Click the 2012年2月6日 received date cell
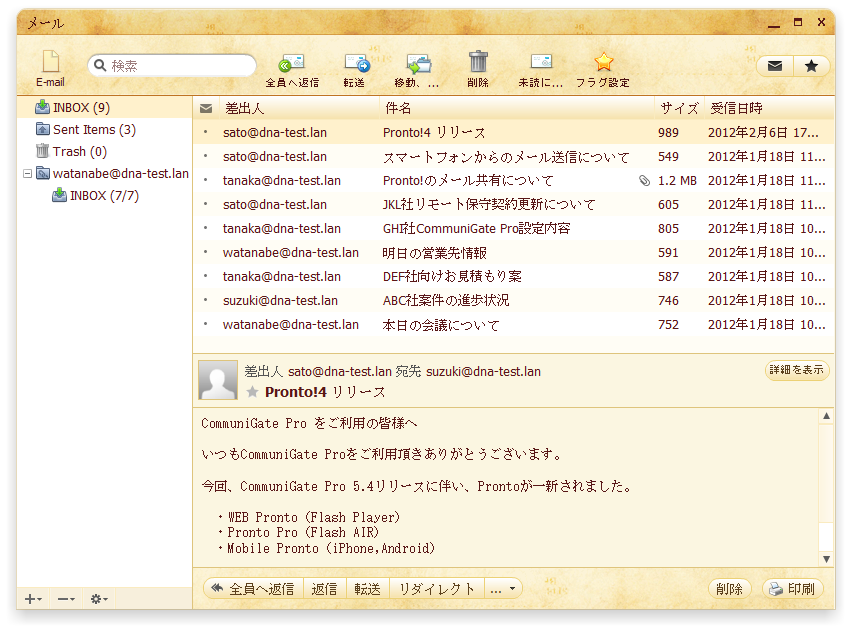The height and width of the screenshot is (627, 851). point(763,133)
